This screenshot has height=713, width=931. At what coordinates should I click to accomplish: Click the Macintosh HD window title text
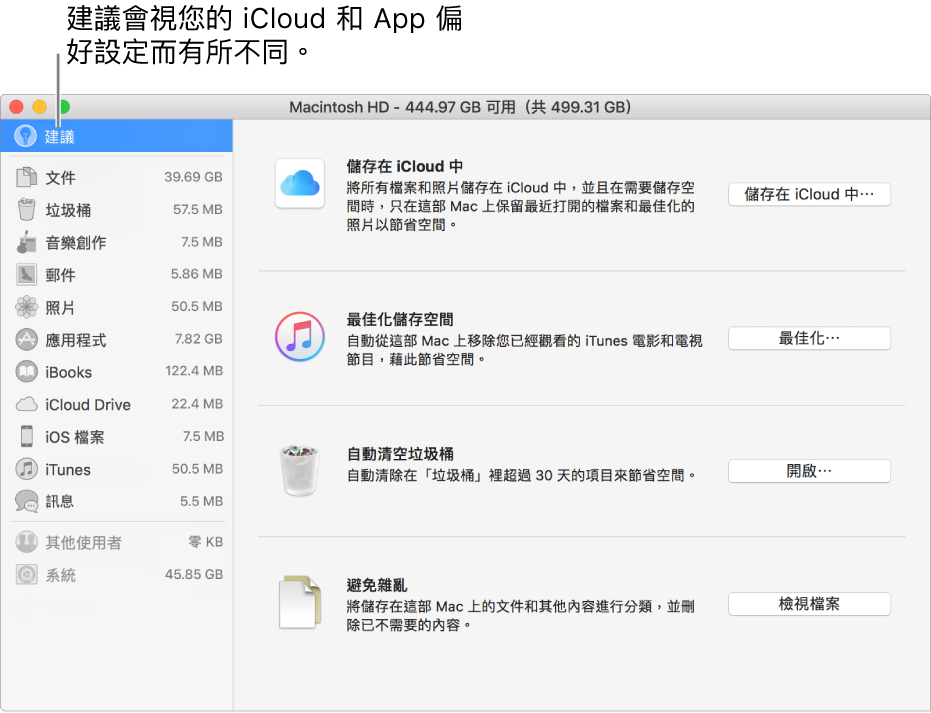point(460,107)
